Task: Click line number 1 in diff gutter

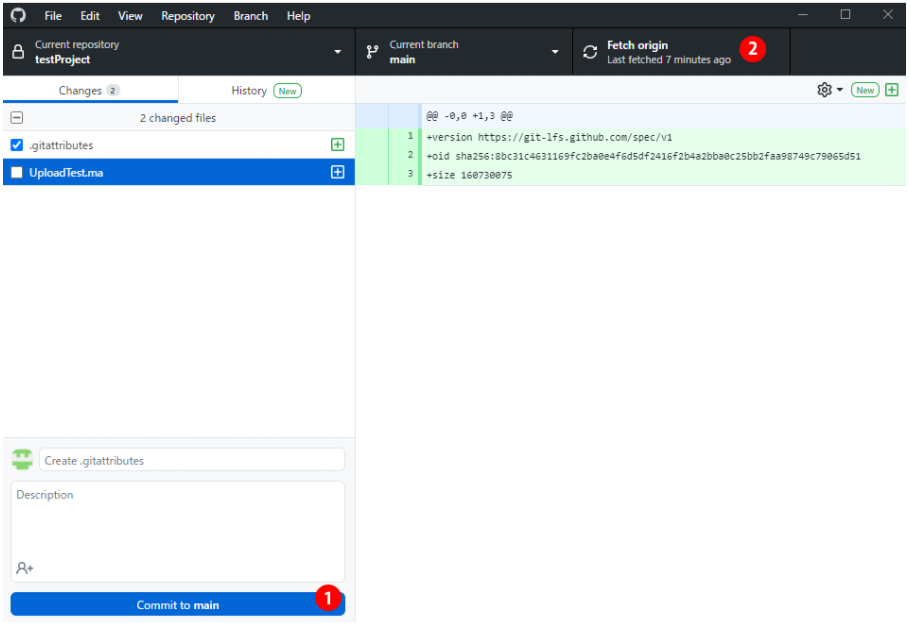Action: pyautogui.click(x=410, y=136)
